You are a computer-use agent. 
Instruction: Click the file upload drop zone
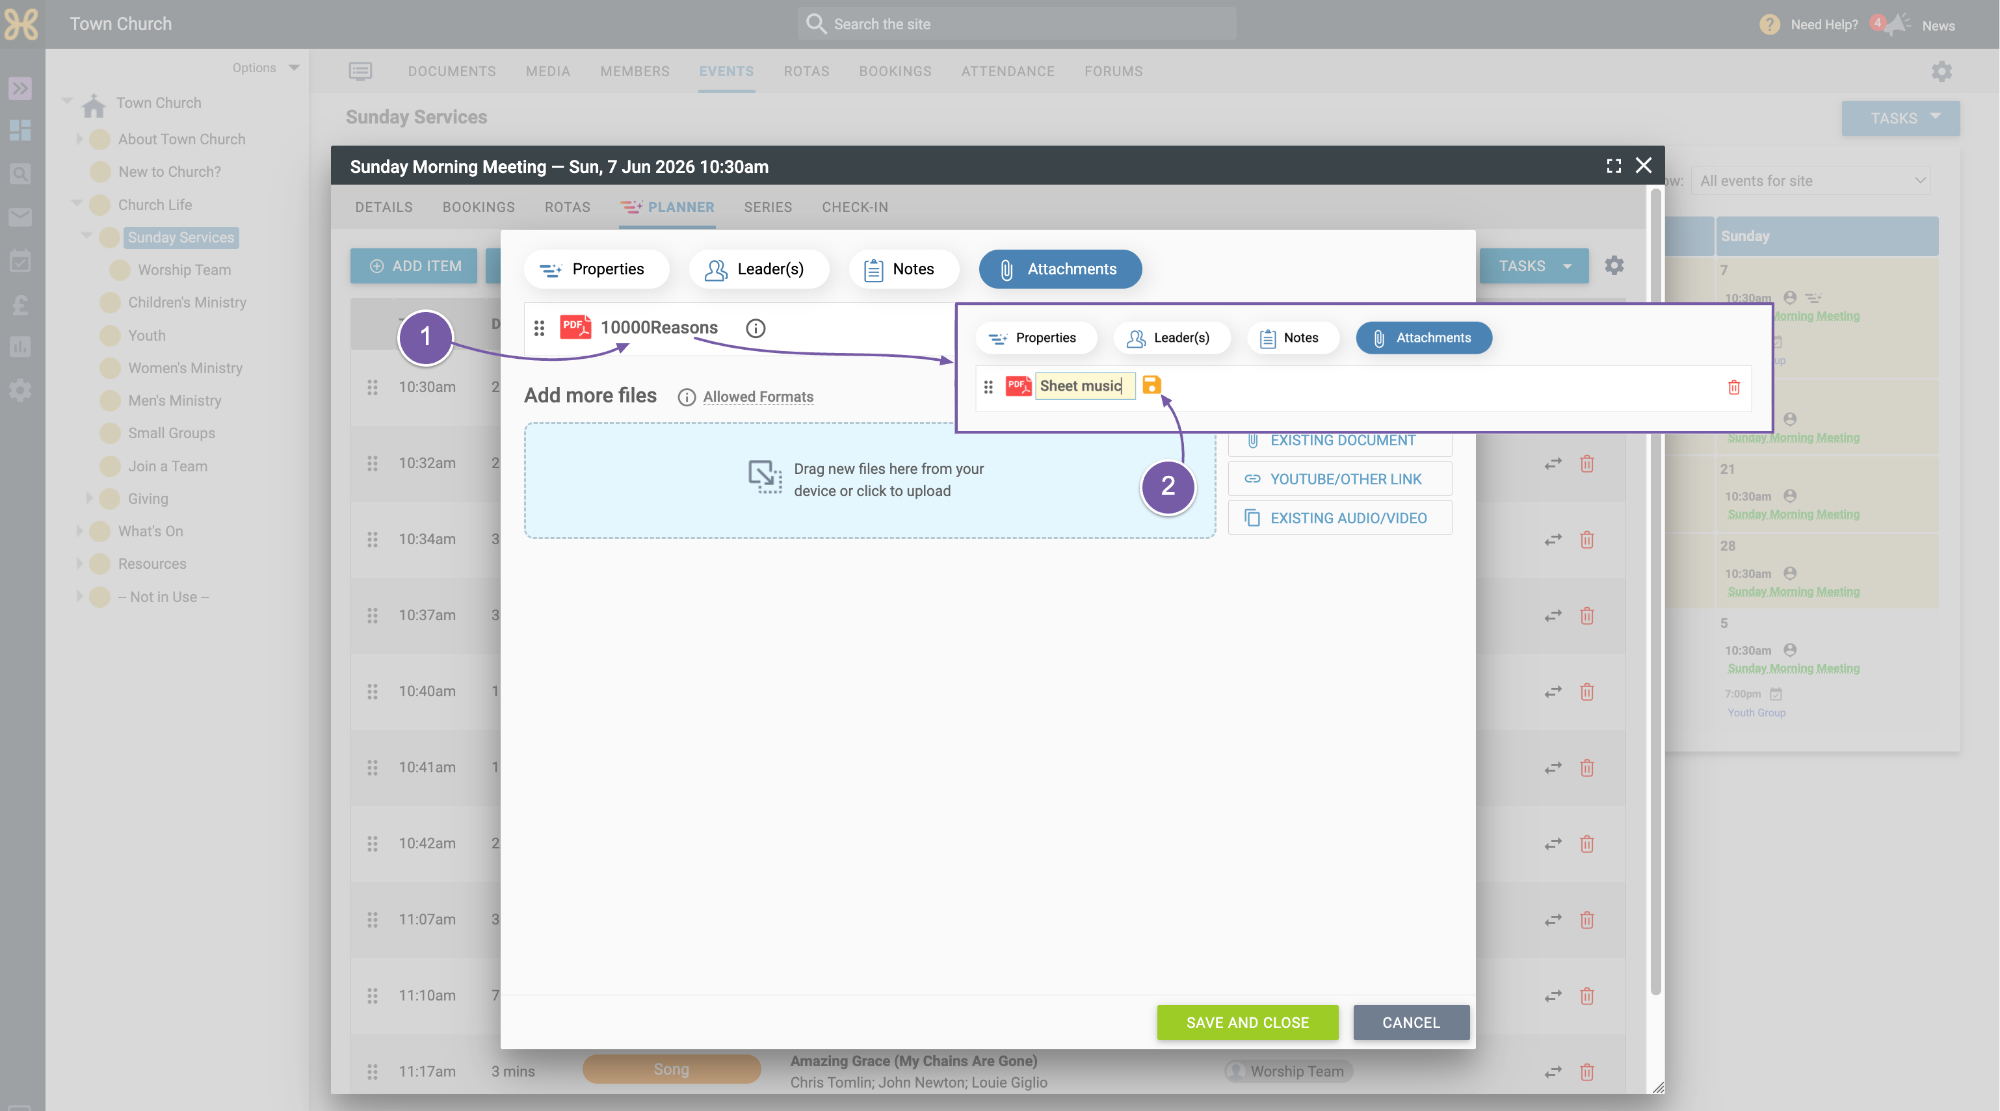coord(870,480)
